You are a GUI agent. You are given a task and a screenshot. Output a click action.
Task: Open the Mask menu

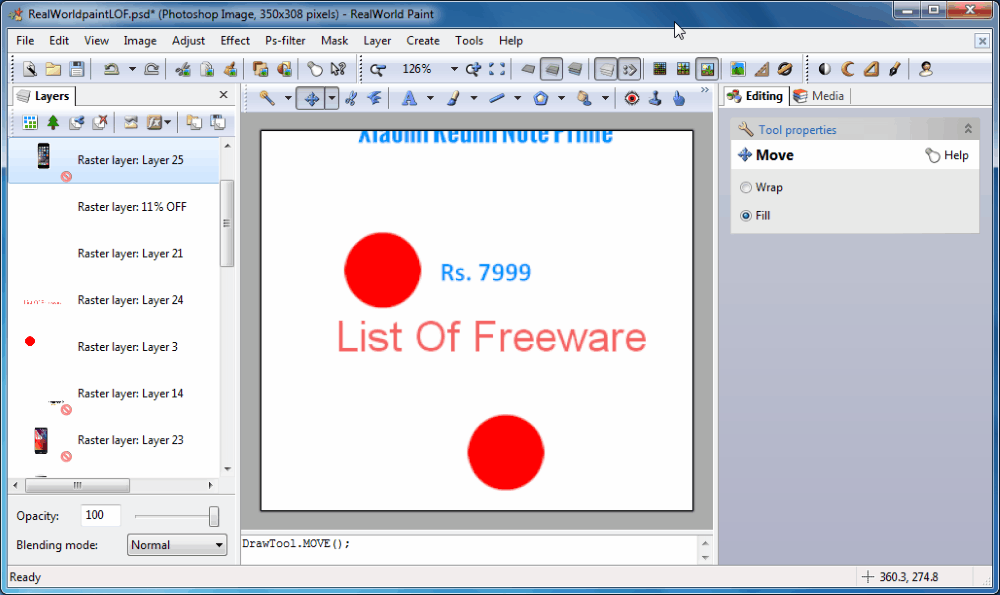pyautogui.click(x=334, y=40)
